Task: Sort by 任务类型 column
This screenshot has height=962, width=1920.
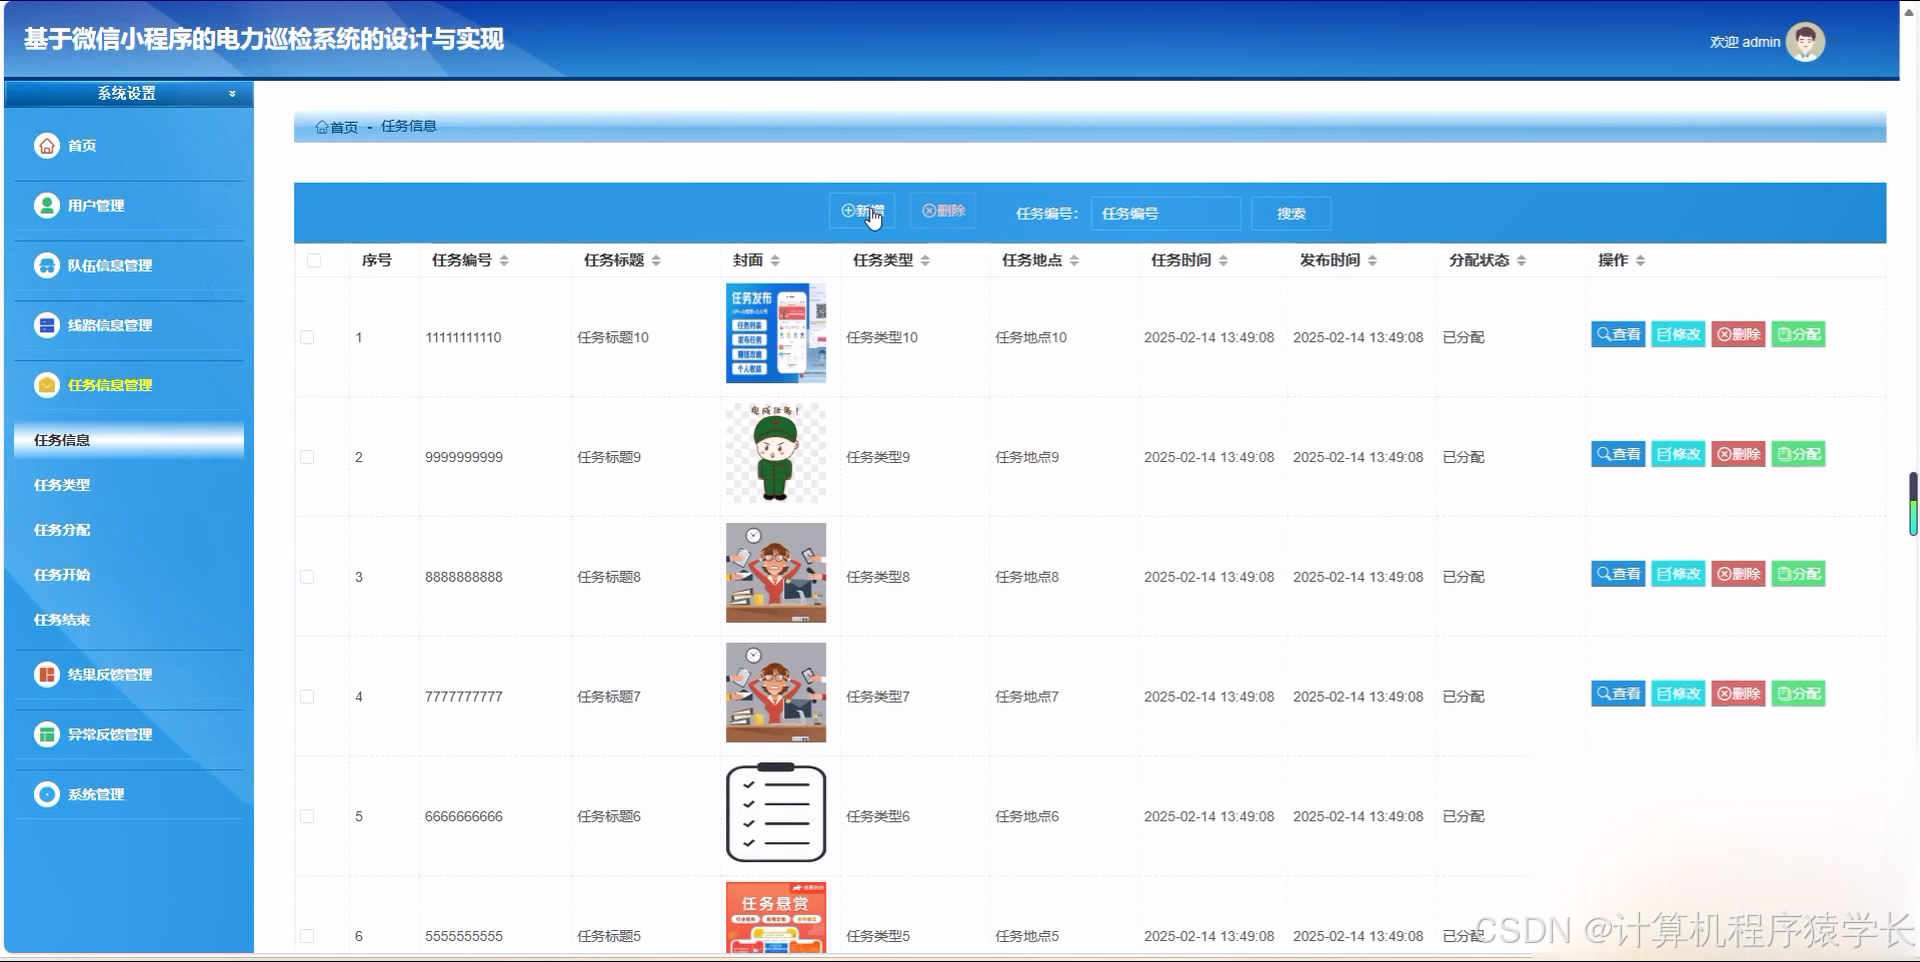Action: click(925, 261)
